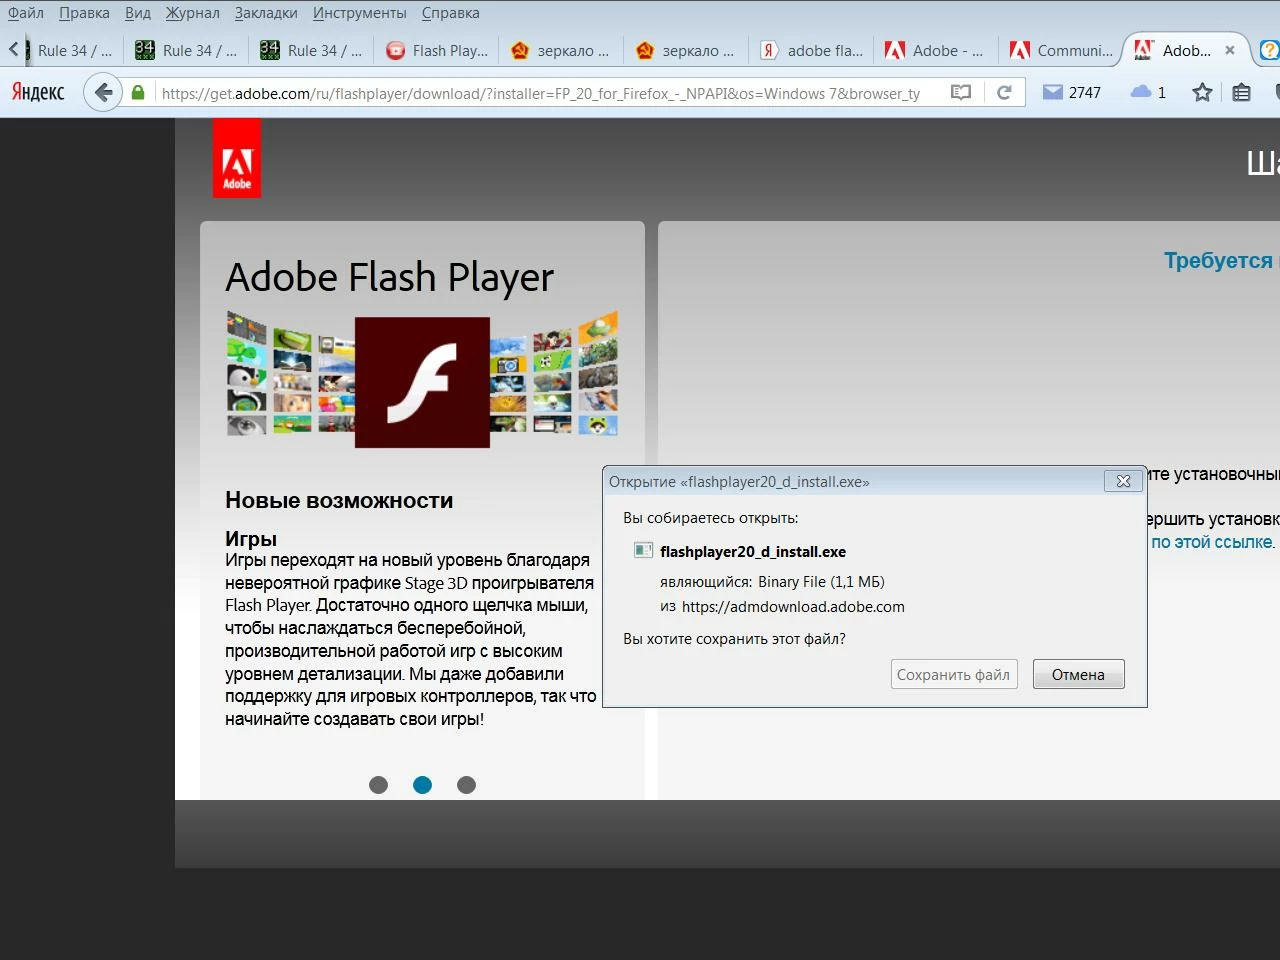
Task: Click the Яндекс logo button
Action: pos(38,92)
